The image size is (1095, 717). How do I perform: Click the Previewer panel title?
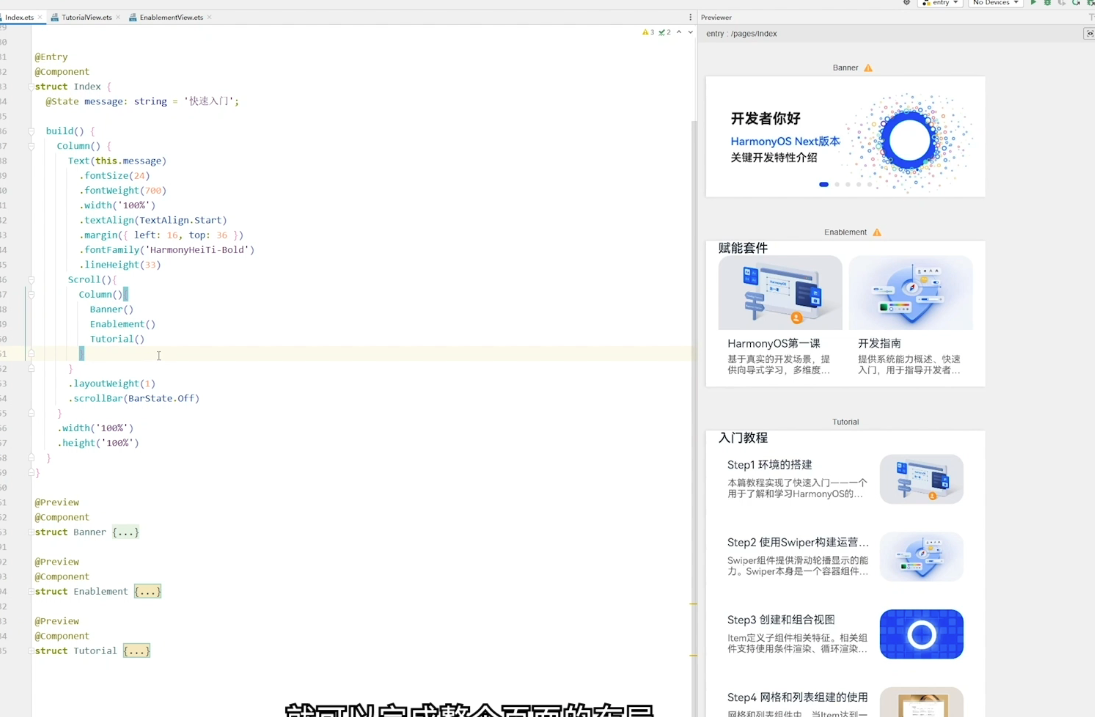tap(716, 17)
